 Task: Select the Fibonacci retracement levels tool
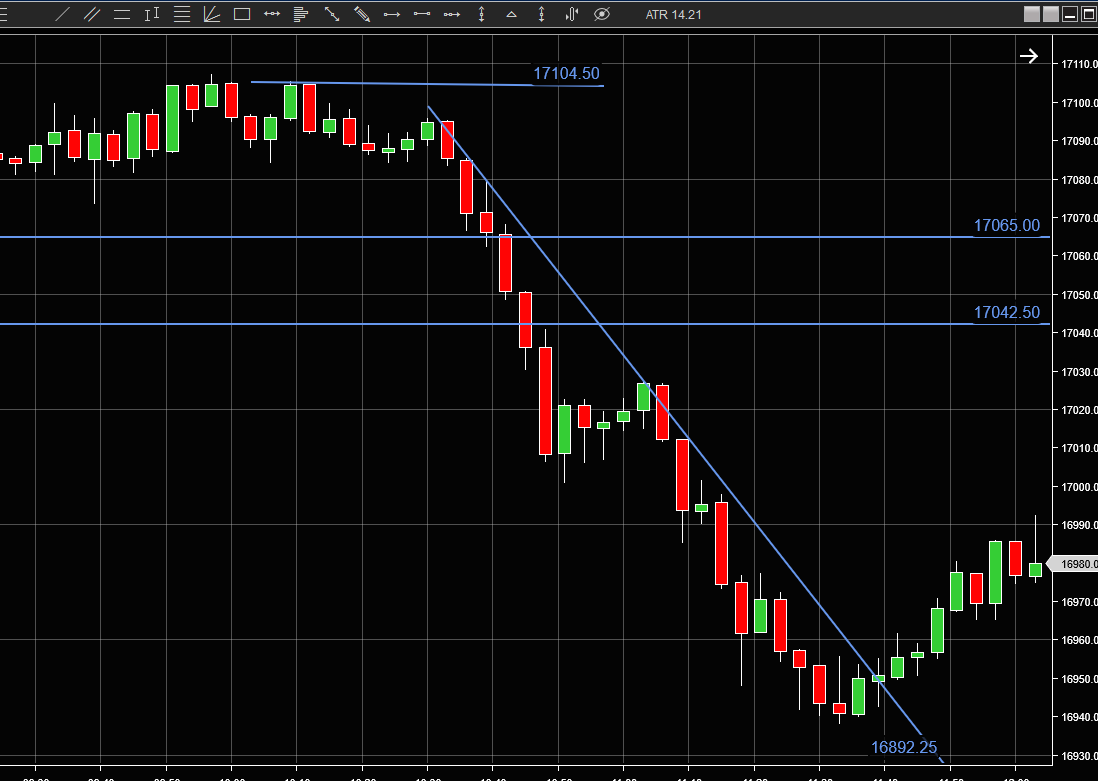click(x=182, y=14)
